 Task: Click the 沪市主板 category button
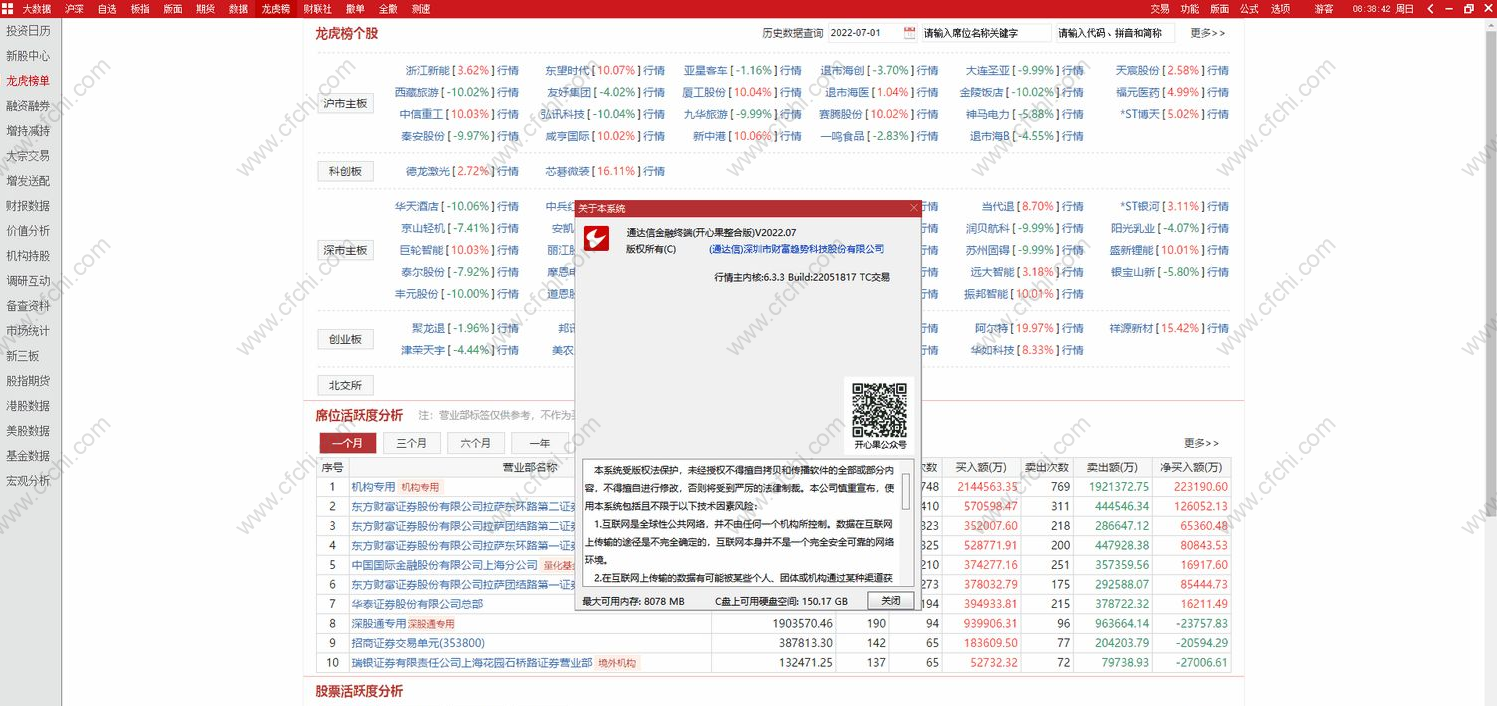tap(345, 103)
